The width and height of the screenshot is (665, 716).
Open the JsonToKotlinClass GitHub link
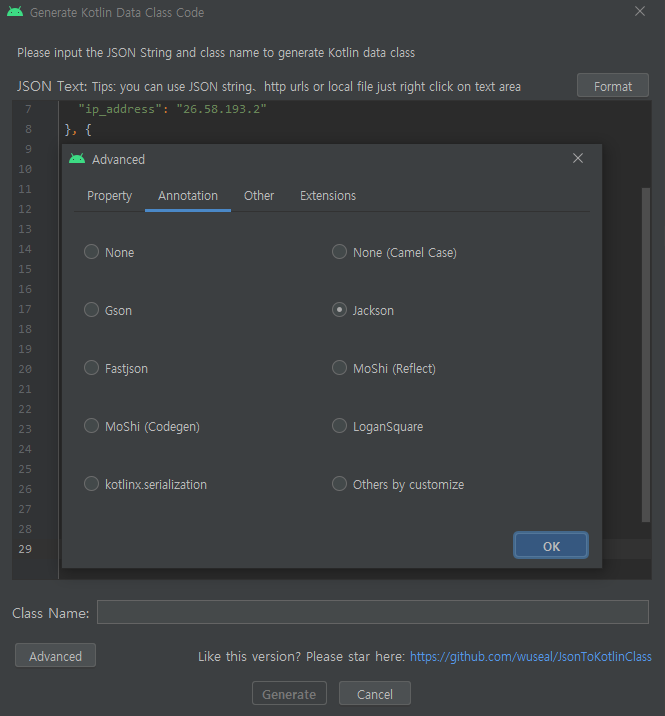point(530,656)
